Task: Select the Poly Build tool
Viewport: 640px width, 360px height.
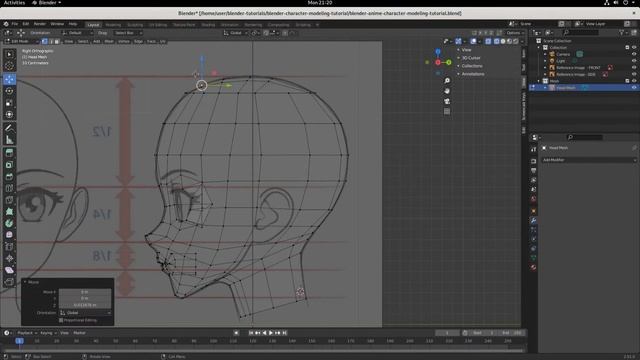Action: [9, 211]
